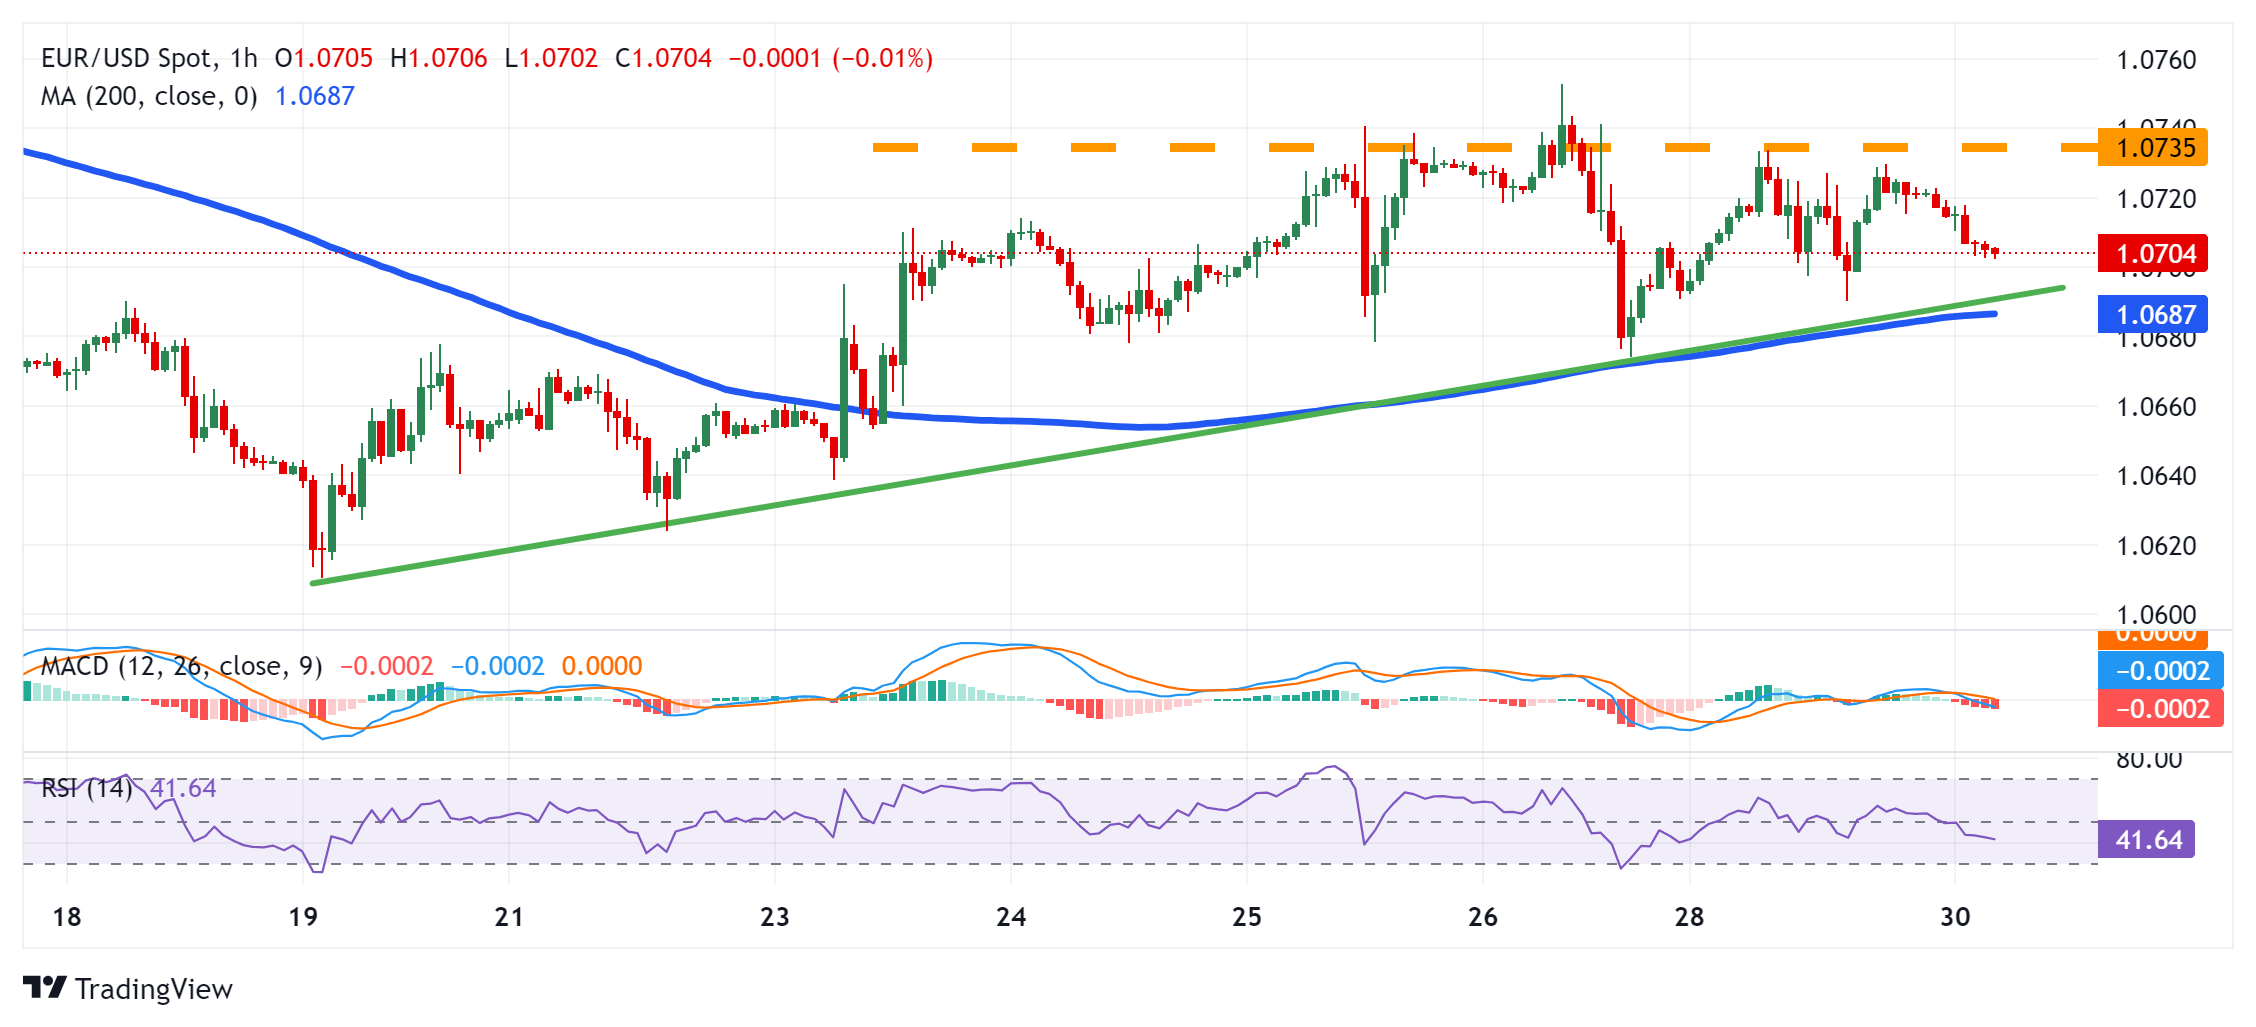Click the 1.0620 level on price axis
The width and height of the screenshot is (2256, 1027).
tap(2156, 546)
